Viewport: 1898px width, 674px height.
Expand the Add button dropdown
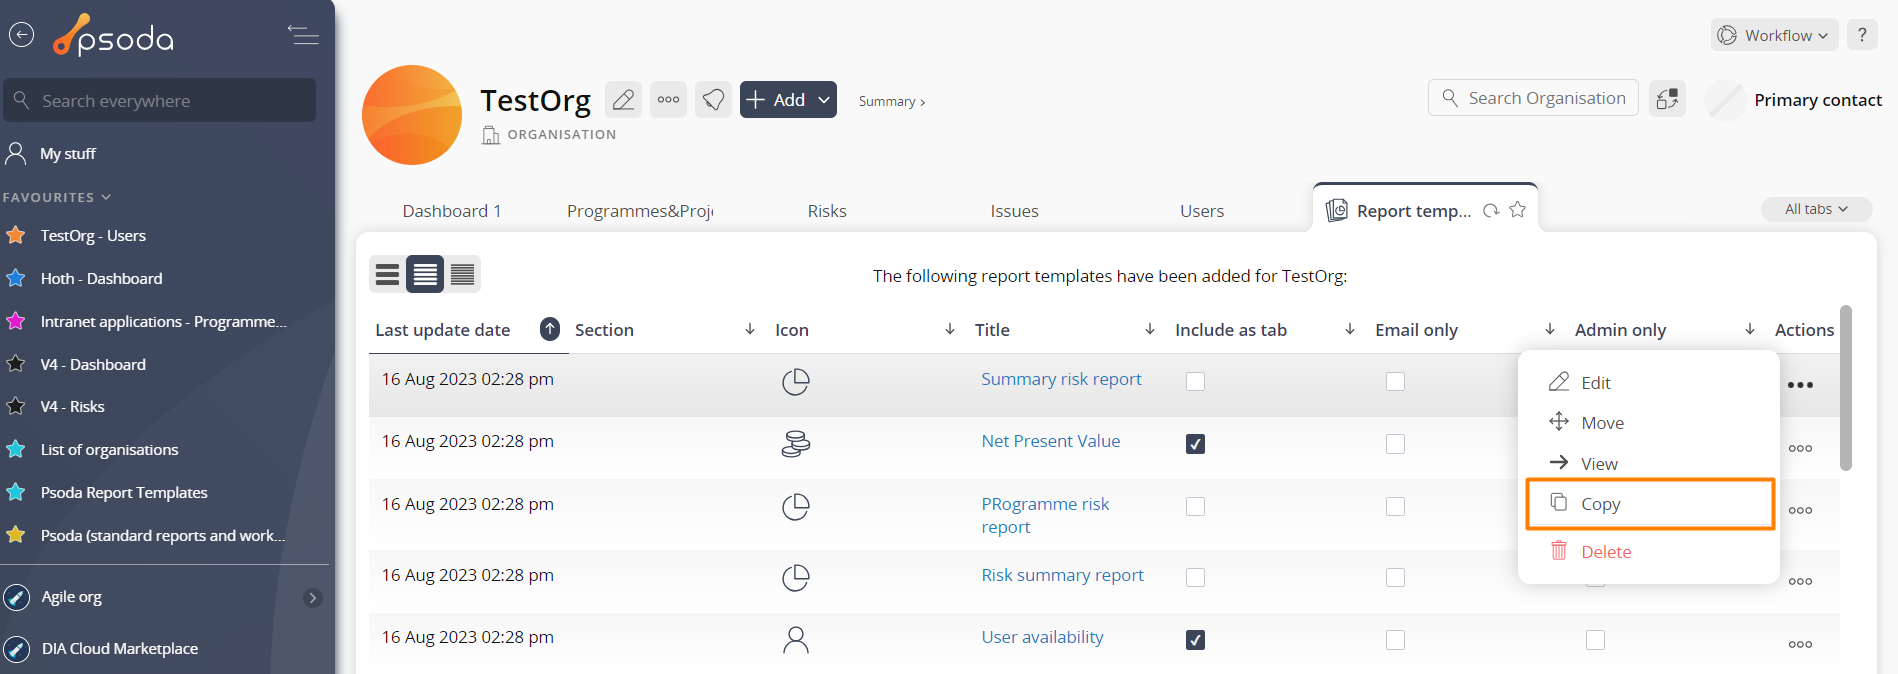pos(824,100)
